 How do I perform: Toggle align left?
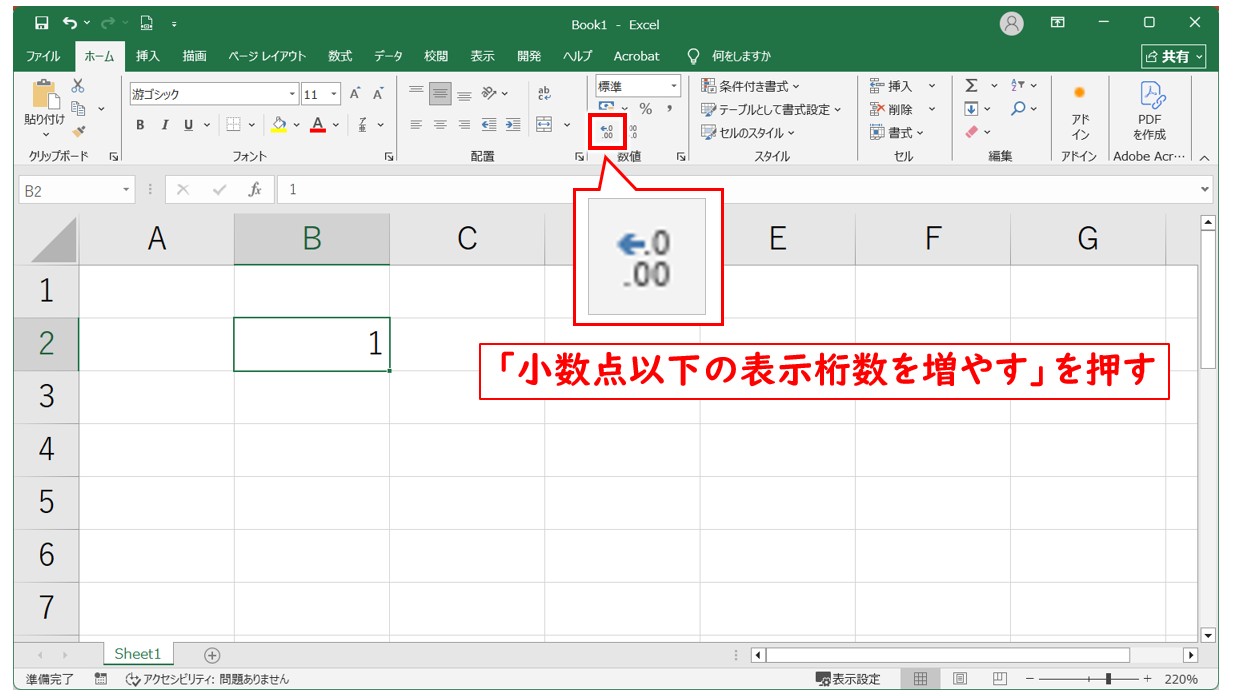click(x=417, y=125)
